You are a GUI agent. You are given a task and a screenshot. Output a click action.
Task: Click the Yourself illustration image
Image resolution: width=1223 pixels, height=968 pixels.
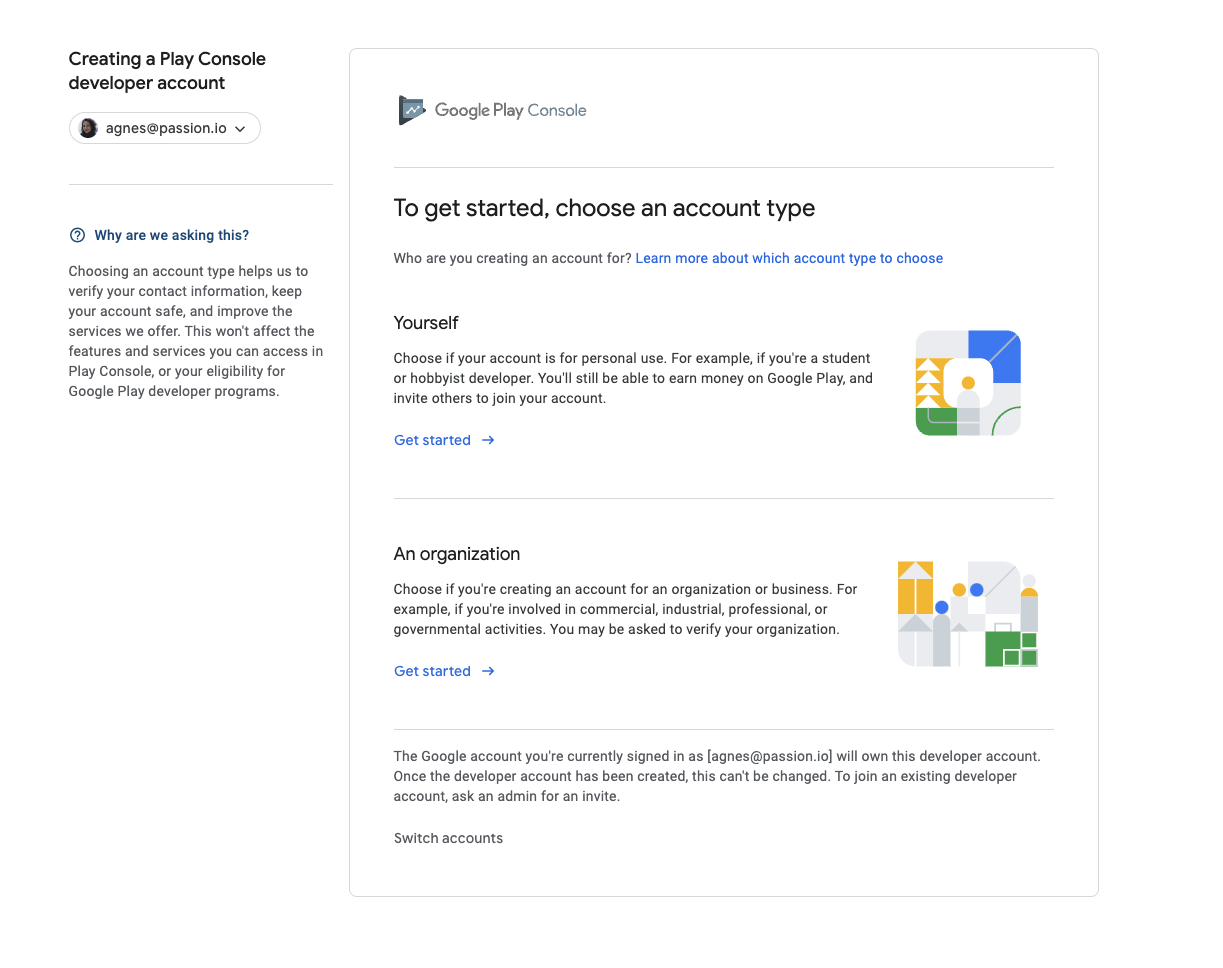pos(968,383)
